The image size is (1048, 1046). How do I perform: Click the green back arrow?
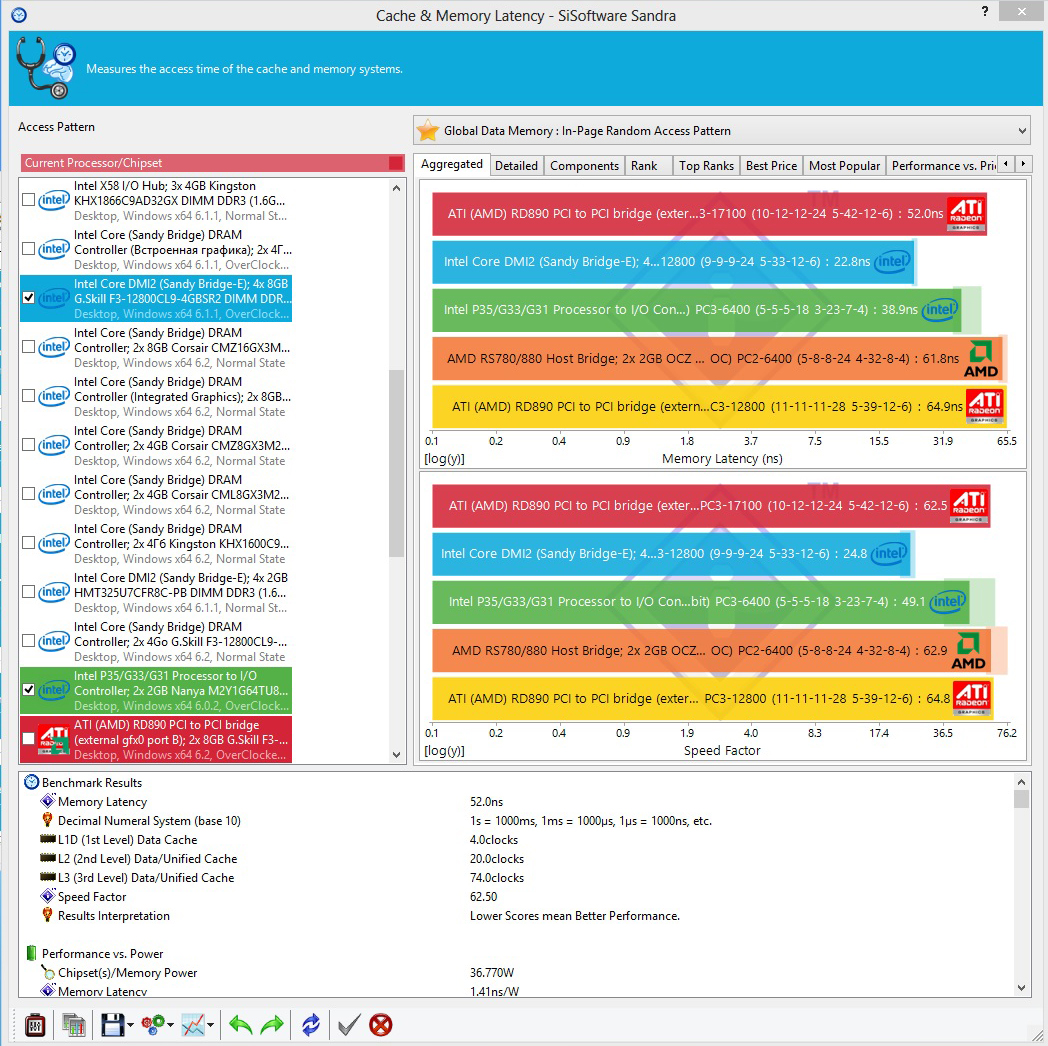coord(241,1025)
